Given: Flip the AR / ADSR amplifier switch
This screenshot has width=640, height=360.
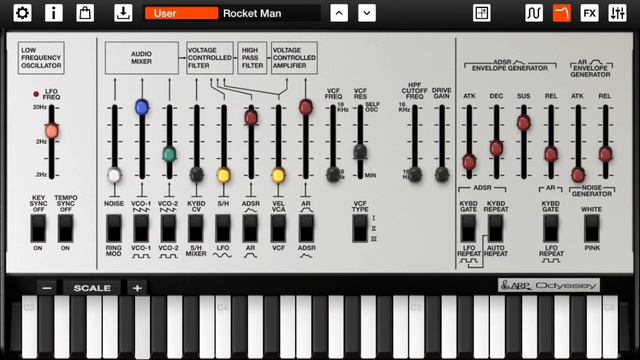Looking at the screenshot, I should coord(306,228).
